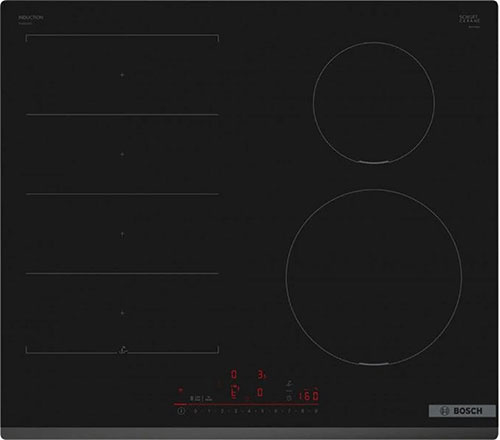This screenshot has width=500, height=440.
Task: Set power level 2 on the slider
Action: (222, 411)
